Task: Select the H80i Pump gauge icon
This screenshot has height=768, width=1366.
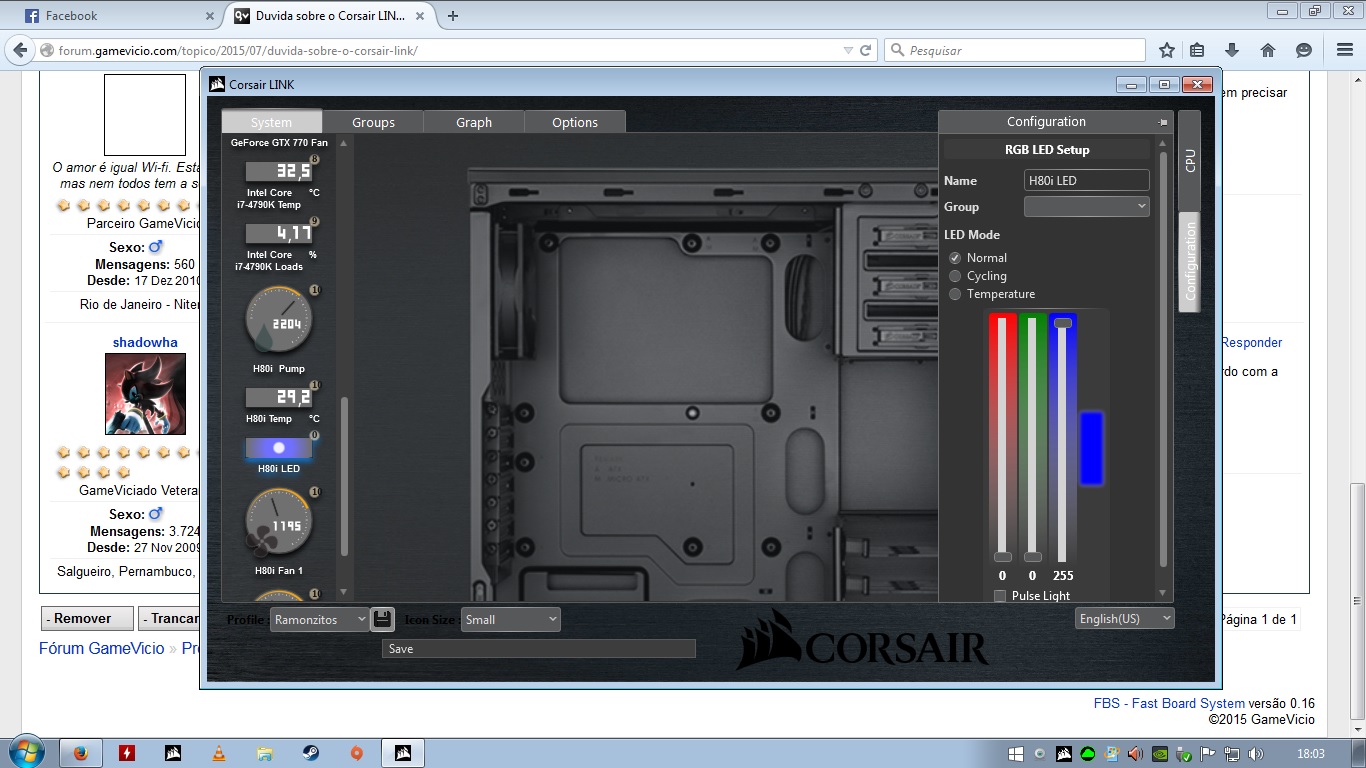Action: (x=279, y=320)
